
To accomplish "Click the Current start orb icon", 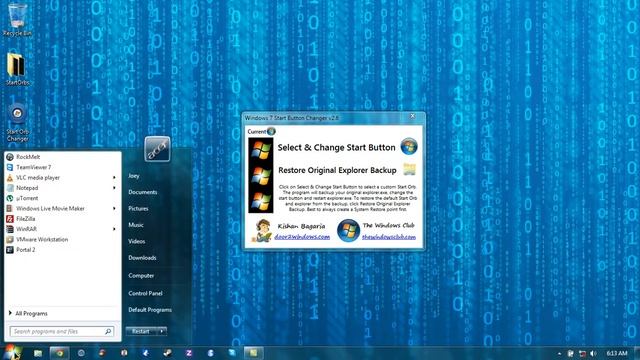I will (x=271, y=131).
